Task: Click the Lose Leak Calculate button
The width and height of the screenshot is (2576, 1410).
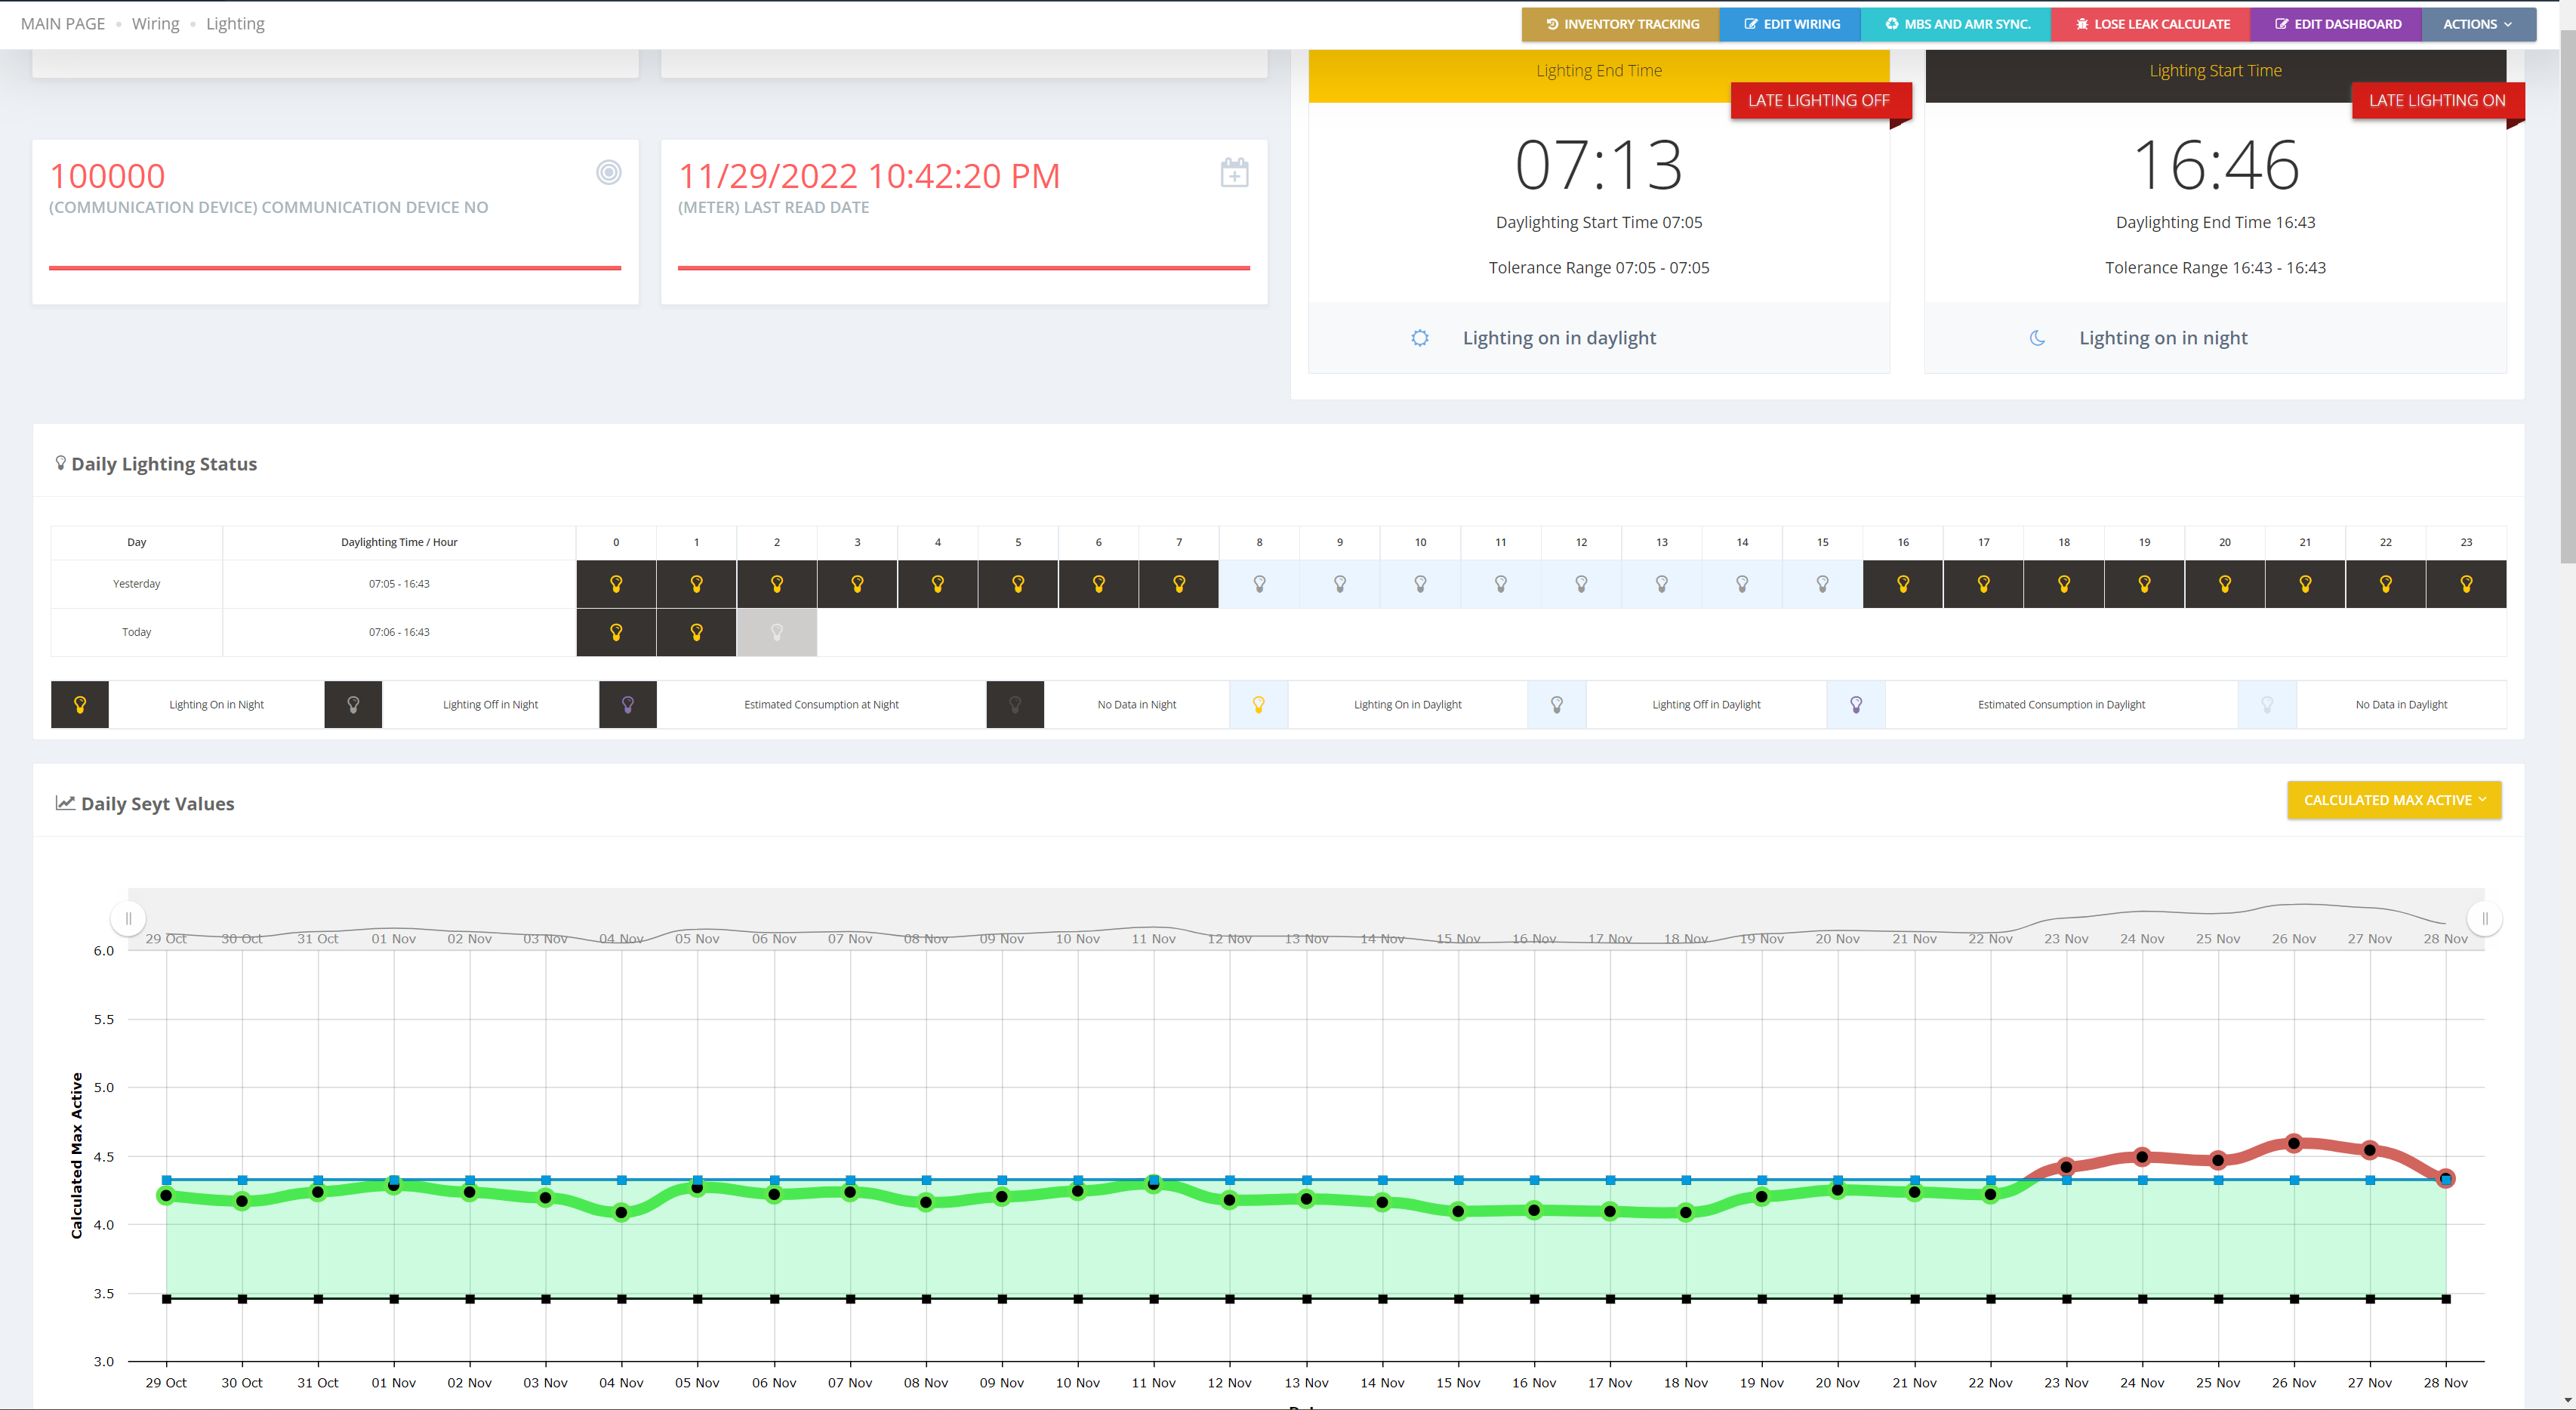Action: tap(2151, 24)
